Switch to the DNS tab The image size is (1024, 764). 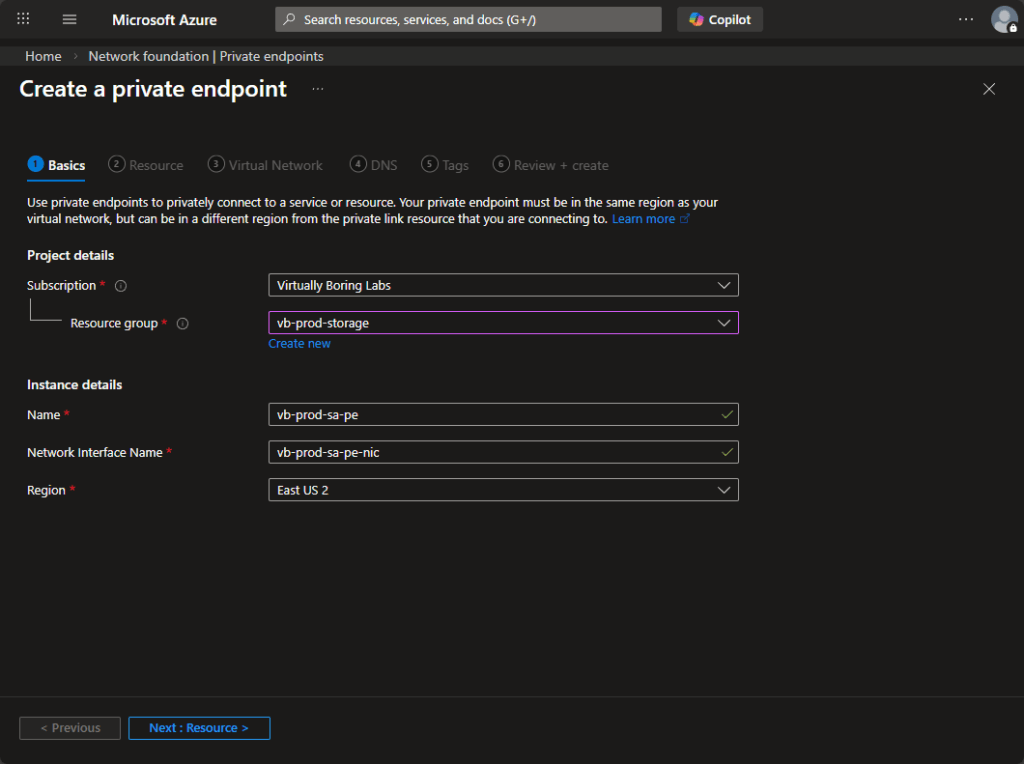point(373,165)
